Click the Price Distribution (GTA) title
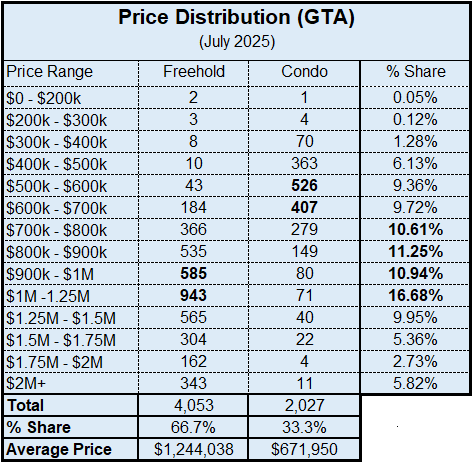Screen dimensions: 473x463 (x=236, y=17)
